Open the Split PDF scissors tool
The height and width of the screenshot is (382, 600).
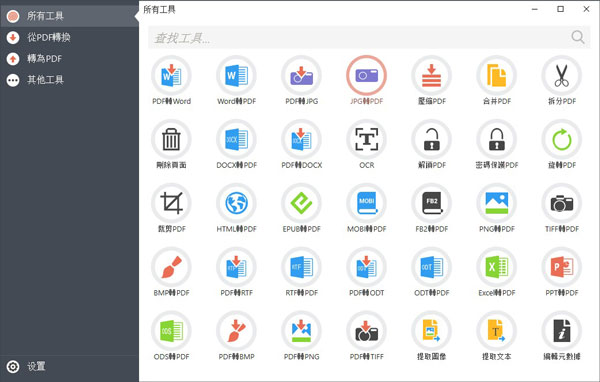click(561, 75)
